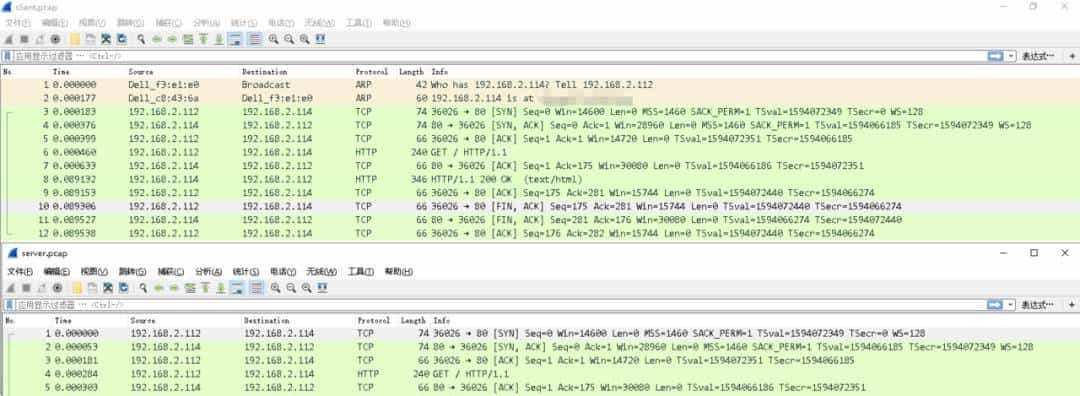Viewport: 1080px width, 396px height.
Task: Select packet 6 GET / HTTP/1.1 in client.pcap
Action: point(540,152)
